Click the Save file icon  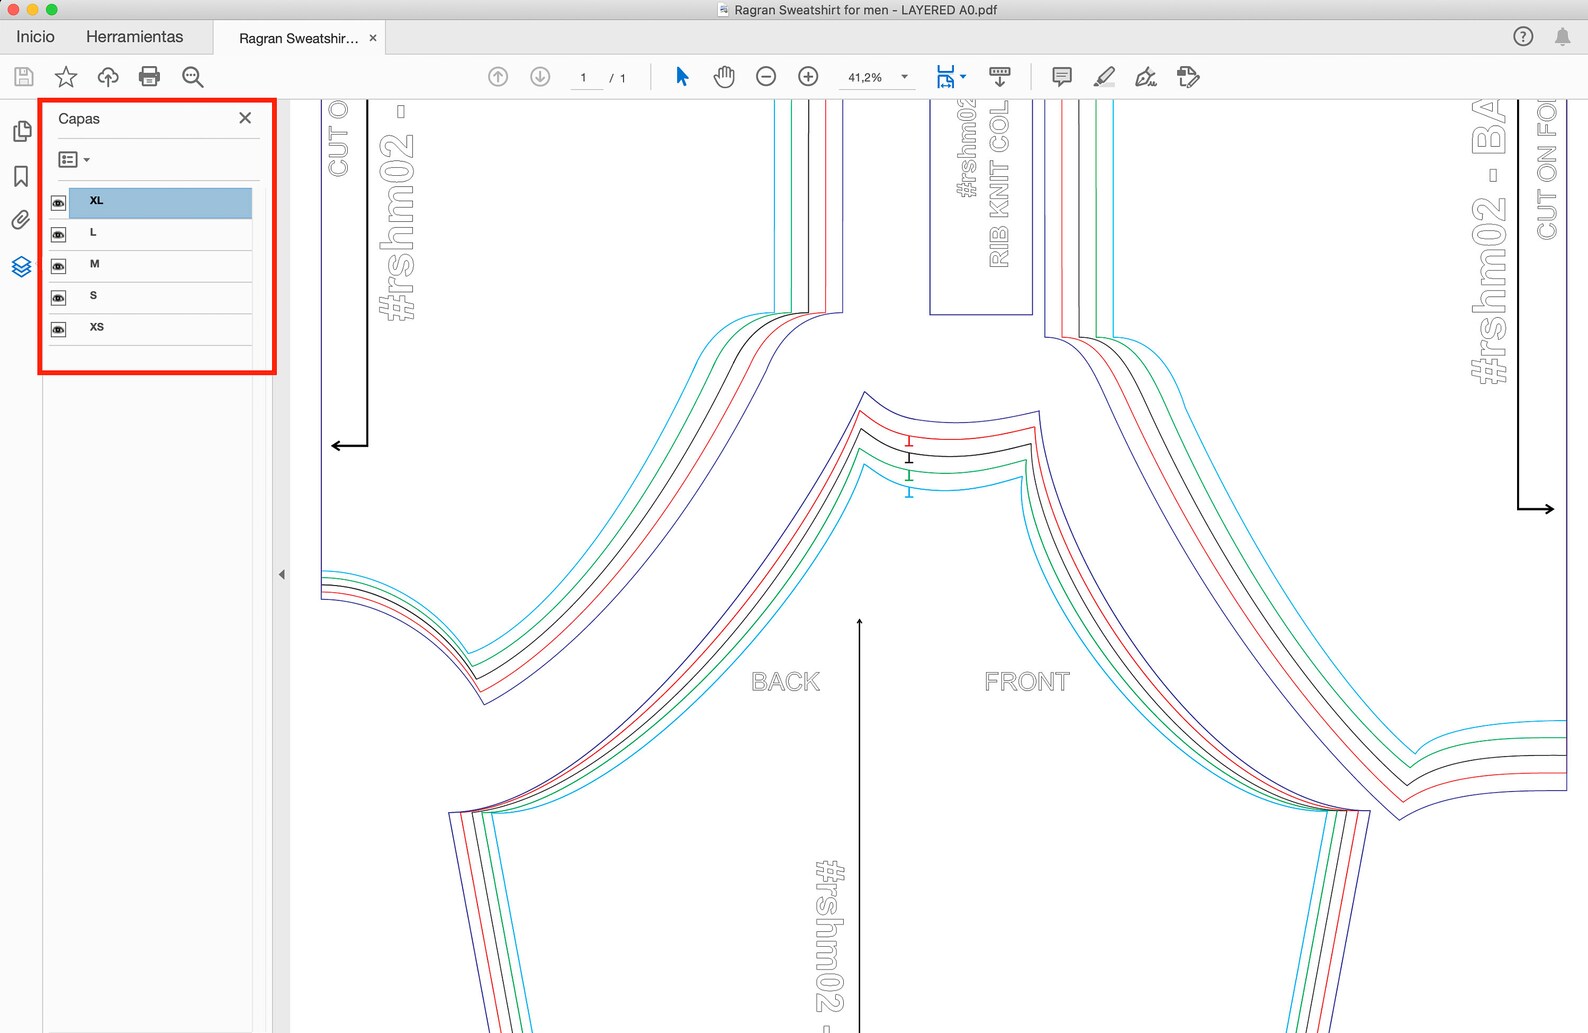coord(24,77)
